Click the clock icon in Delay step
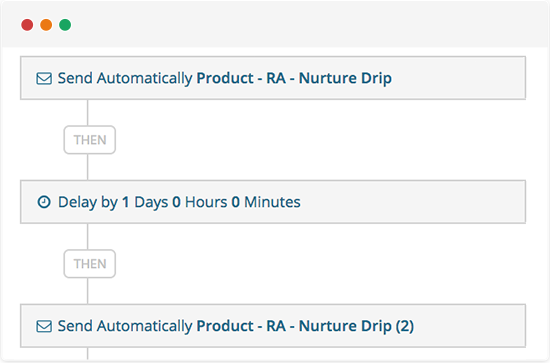550x363 pixels. (x=44, y=202)
